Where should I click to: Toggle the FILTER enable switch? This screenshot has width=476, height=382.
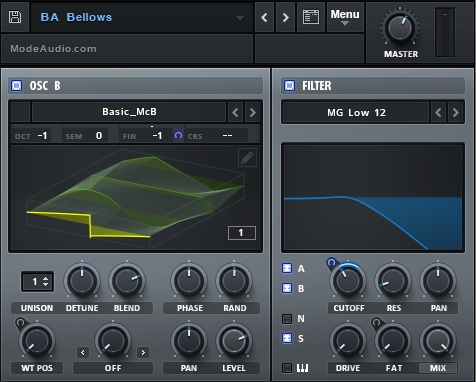click(289, 86)
